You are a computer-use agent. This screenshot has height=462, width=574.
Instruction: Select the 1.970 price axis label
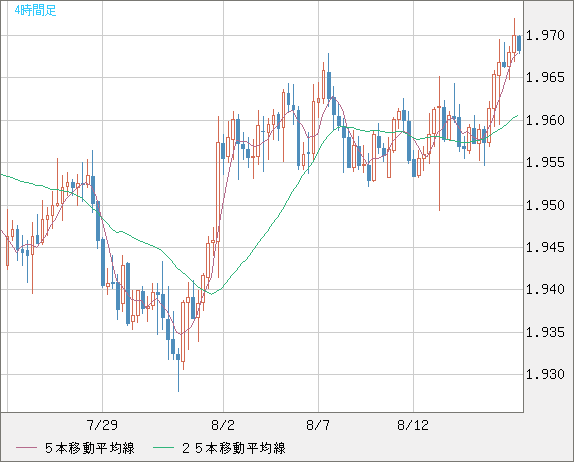pos(545,36)
